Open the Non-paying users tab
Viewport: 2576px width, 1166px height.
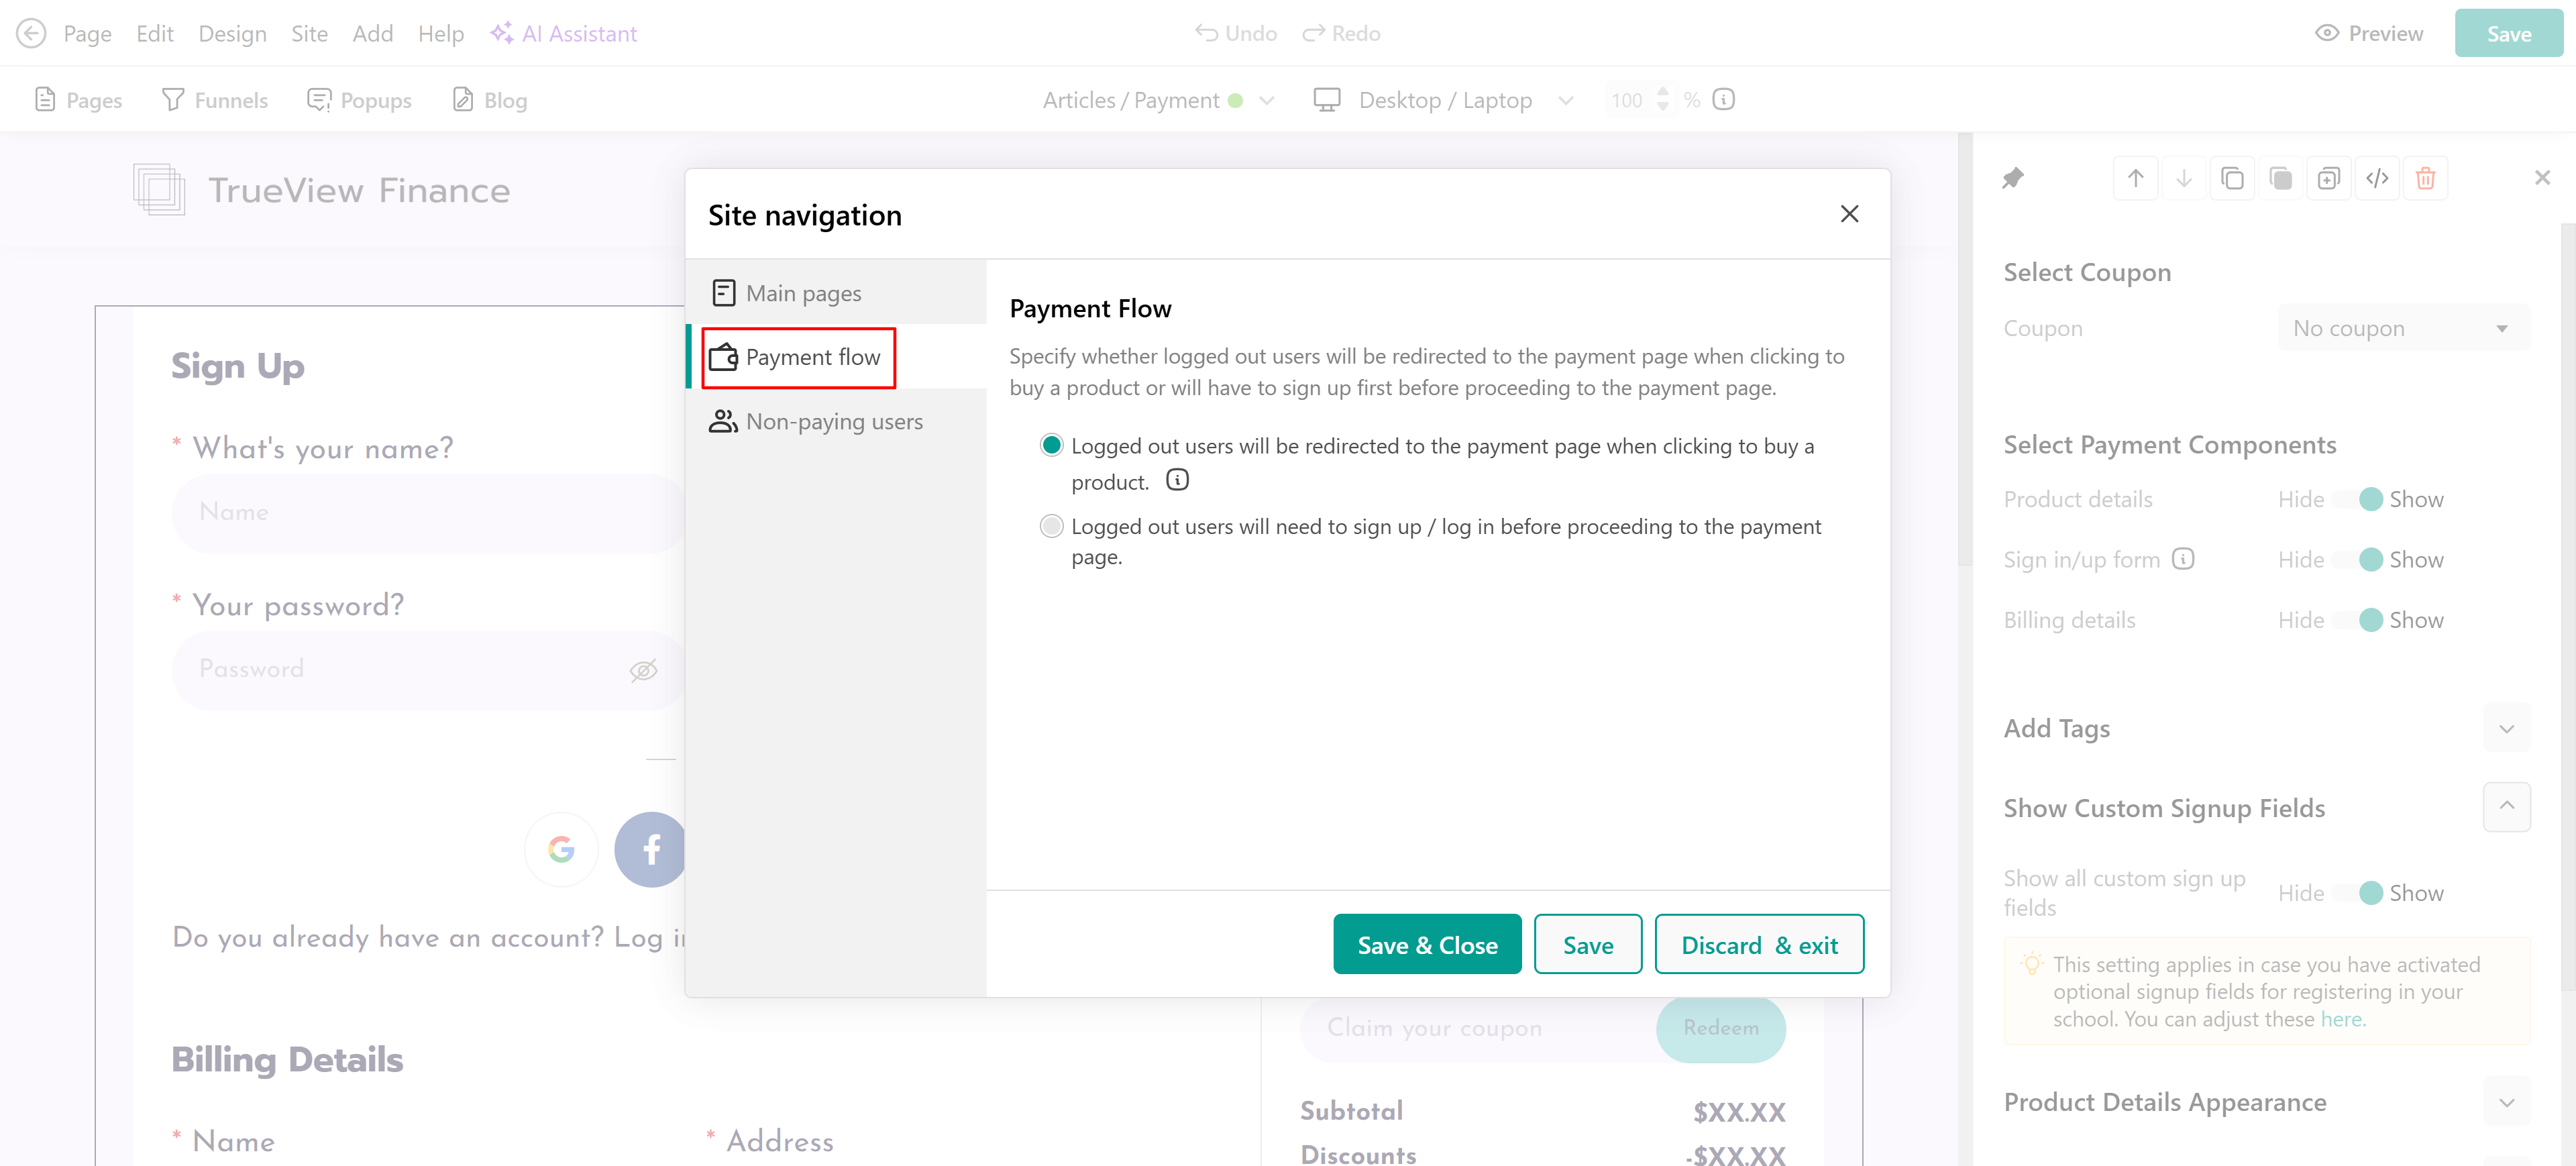point(834,421)
